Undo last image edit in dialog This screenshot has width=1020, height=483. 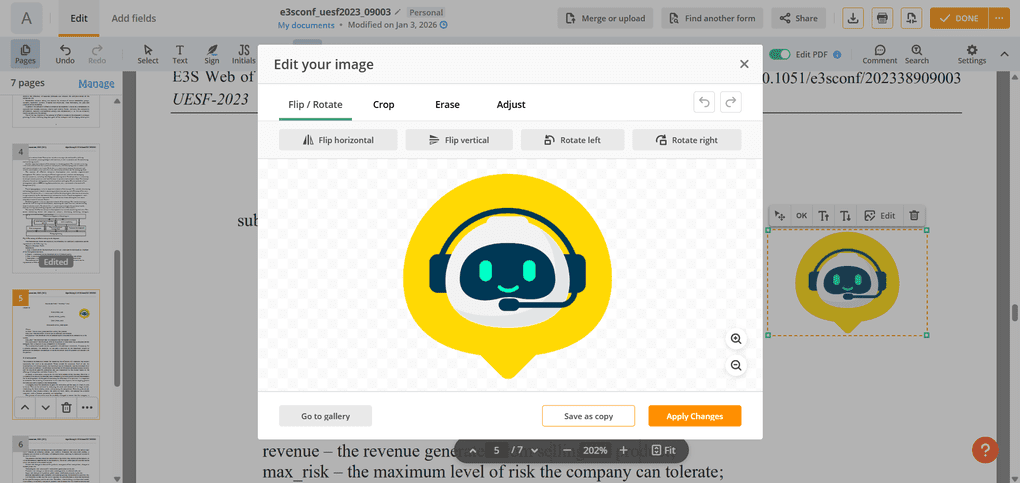point(705,102)
